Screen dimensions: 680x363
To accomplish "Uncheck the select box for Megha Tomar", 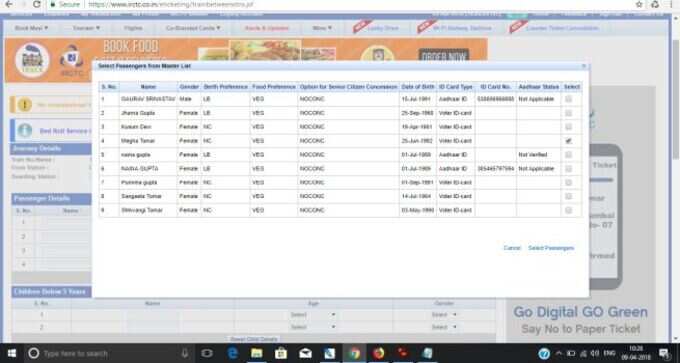I will point(568,141).
